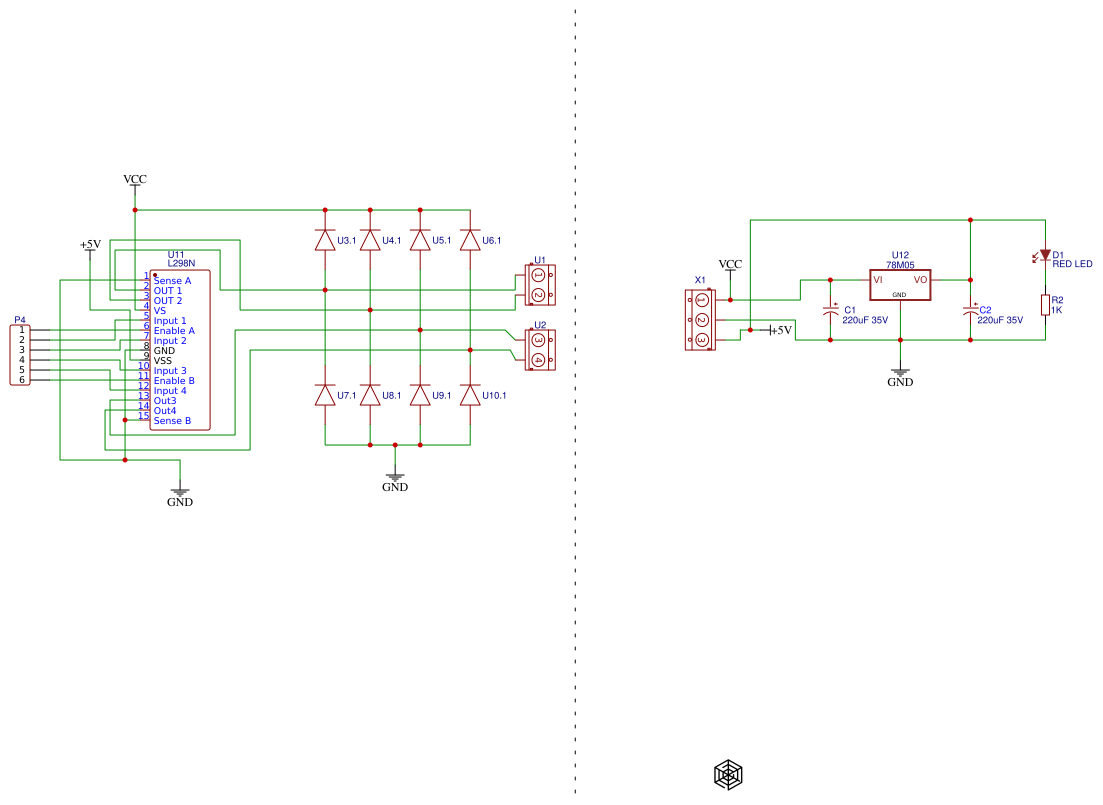Click the GND symbol under the 78M05
The image size is (1103, 805).
[900, 374]
